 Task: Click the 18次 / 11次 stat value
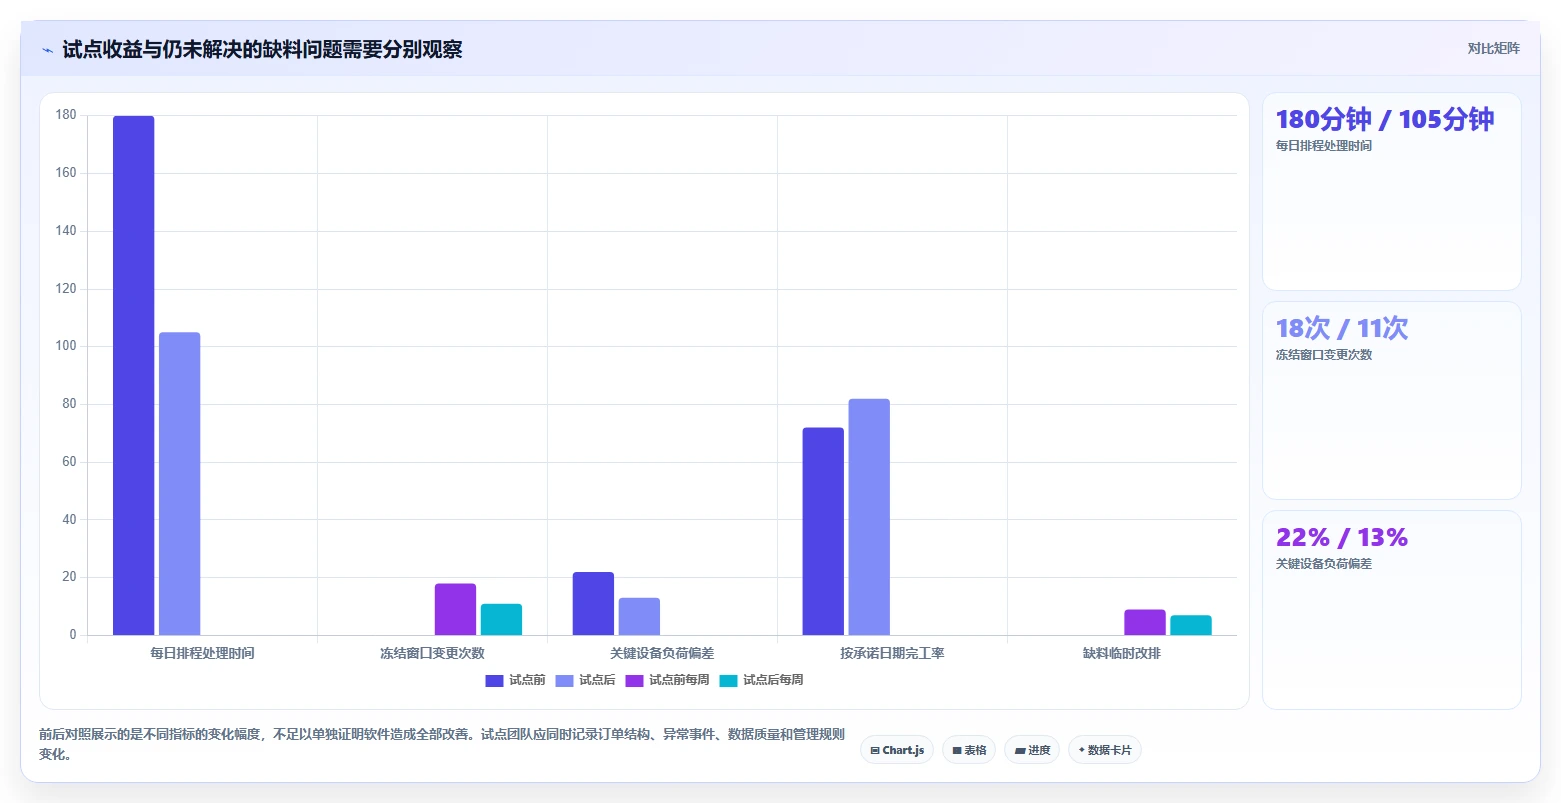tap(1342, 328)
